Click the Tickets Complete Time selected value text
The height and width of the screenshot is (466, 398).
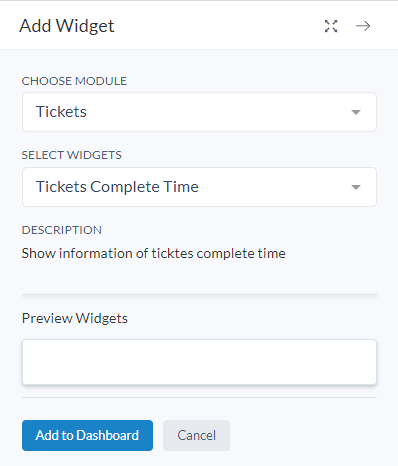click(x=117, y=187)
